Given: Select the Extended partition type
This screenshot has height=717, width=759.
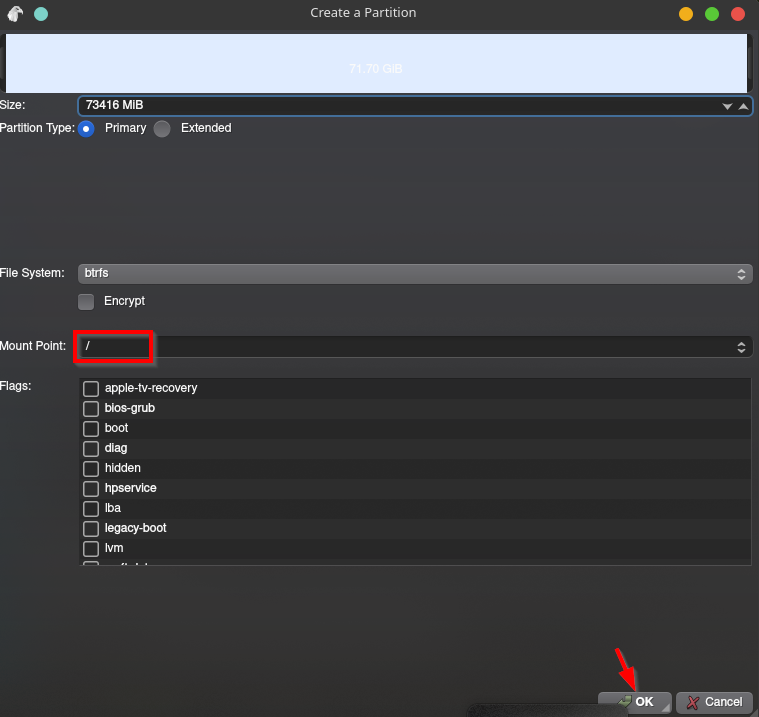Looking at the screenshot, I should [x=162, y=128].
